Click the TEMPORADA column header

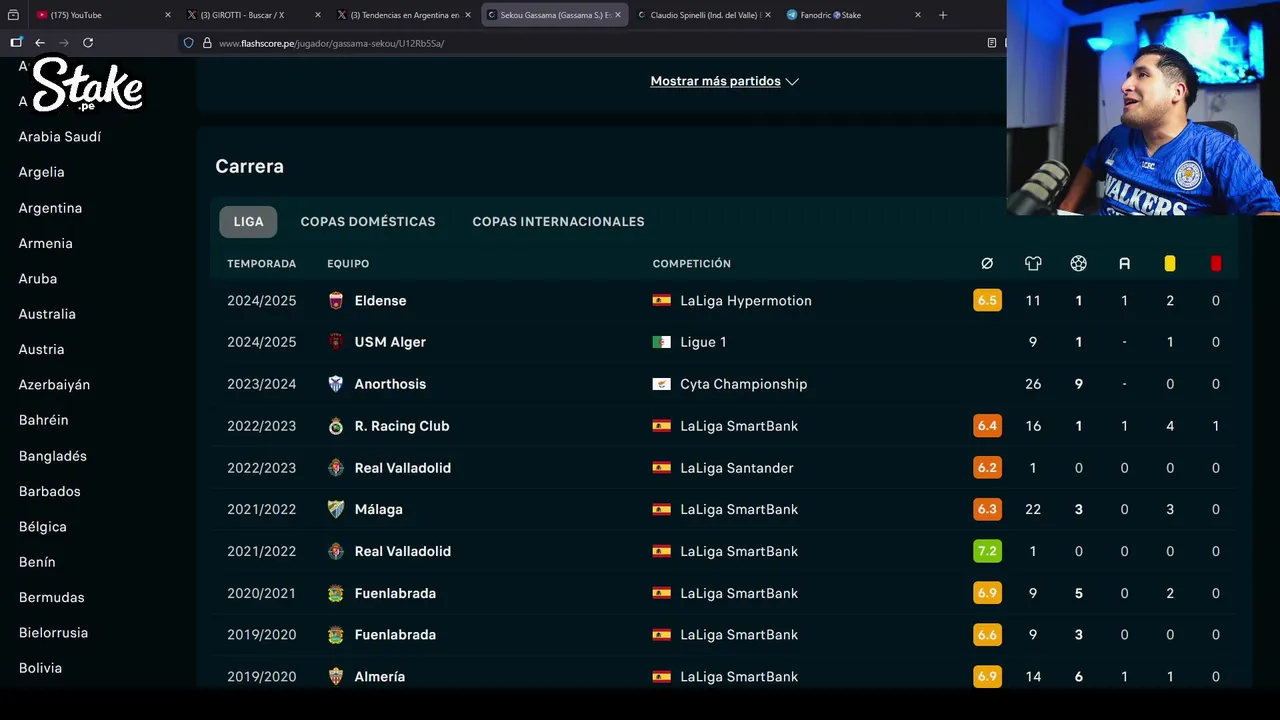pyautogui.click(x=261, y=264)
